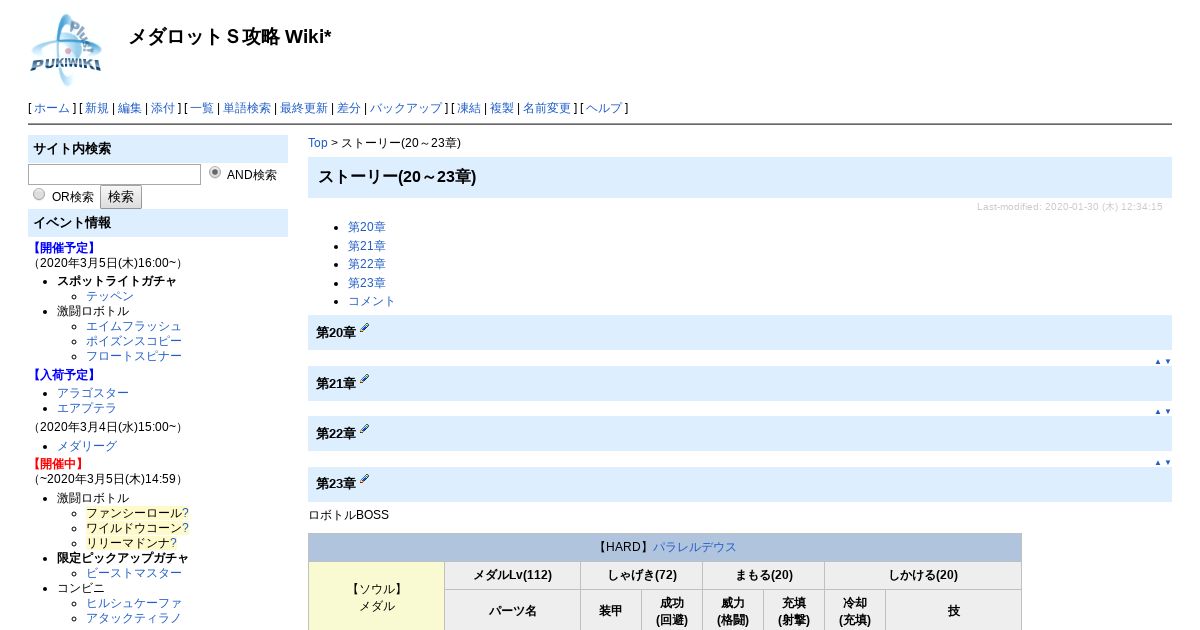Select the OR検索 radio button

tap(39, 194)
